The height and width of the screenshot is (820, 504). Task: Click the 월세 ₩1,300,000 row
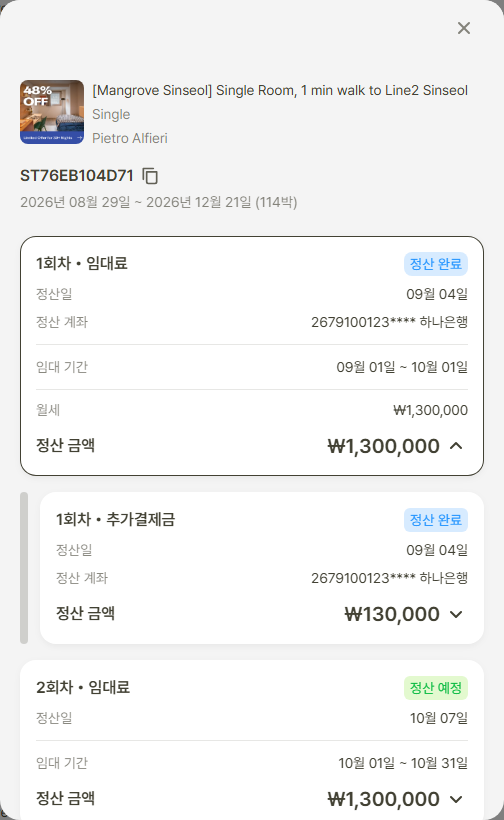click(251, 410)
